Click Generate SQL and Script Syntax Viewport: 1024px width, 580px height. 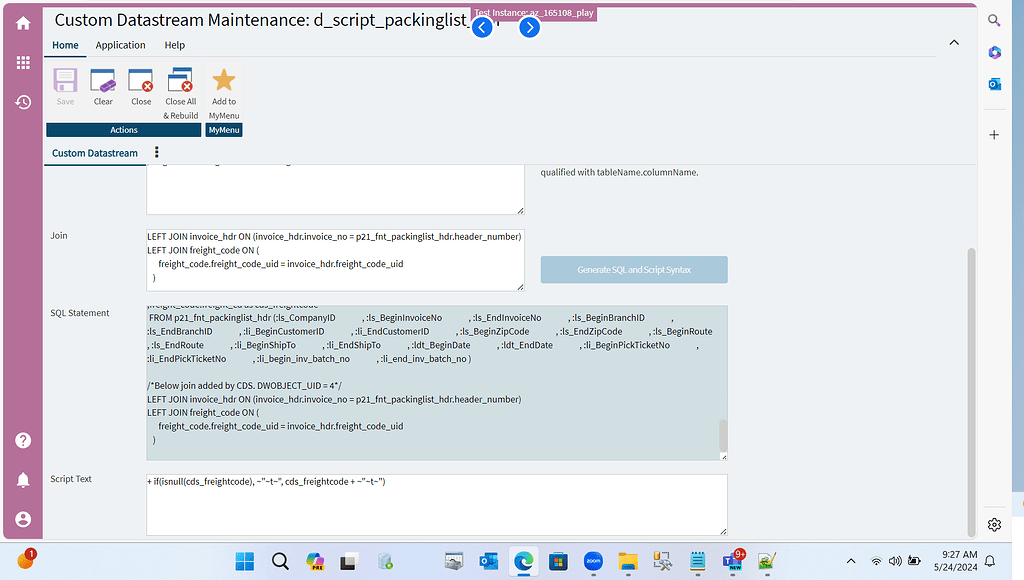[x=634, y=269]
